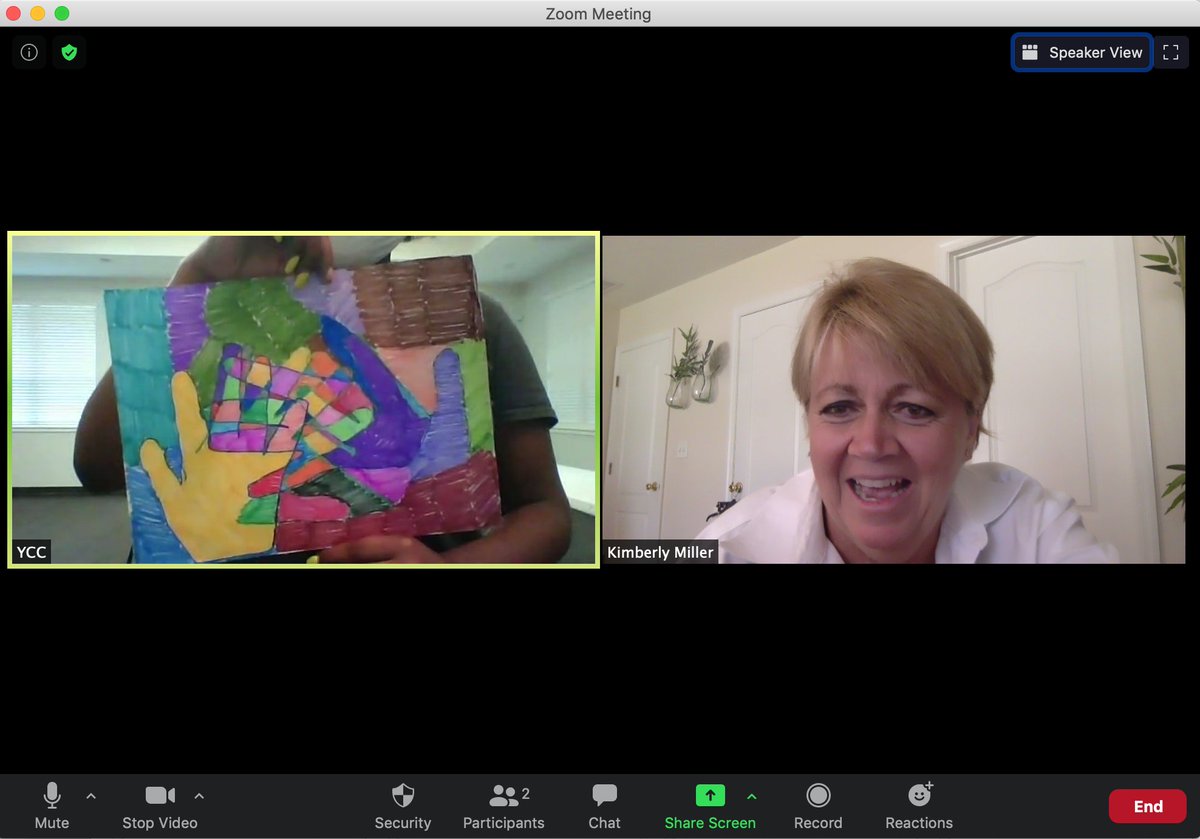Enter full screen mode
The width and height of the screenshot is (1200, 839).
[1171, 52]
